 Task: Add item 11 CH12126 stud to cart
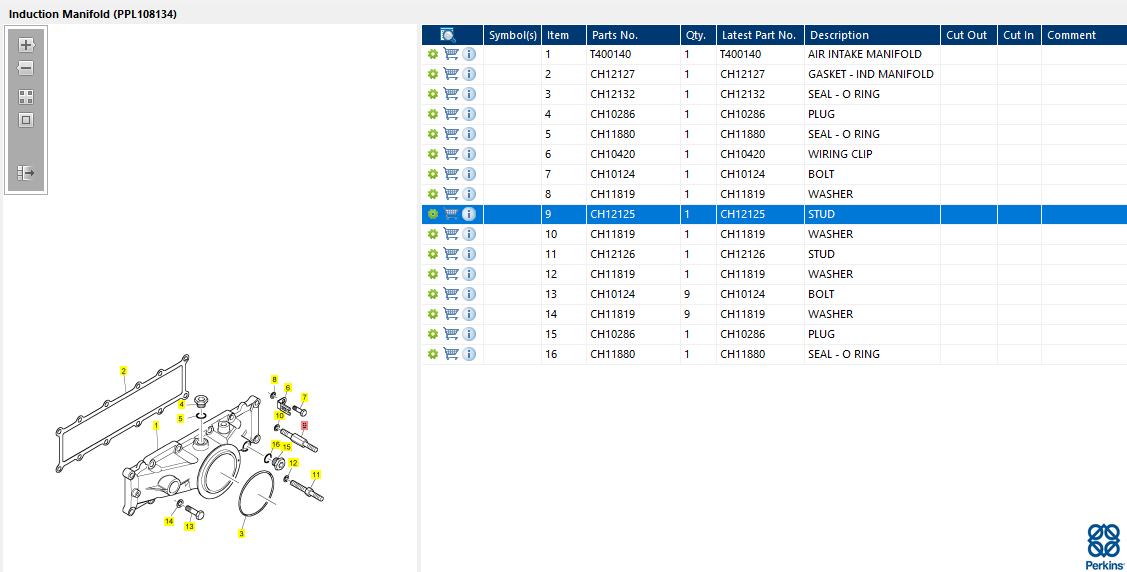pos(451,254)
